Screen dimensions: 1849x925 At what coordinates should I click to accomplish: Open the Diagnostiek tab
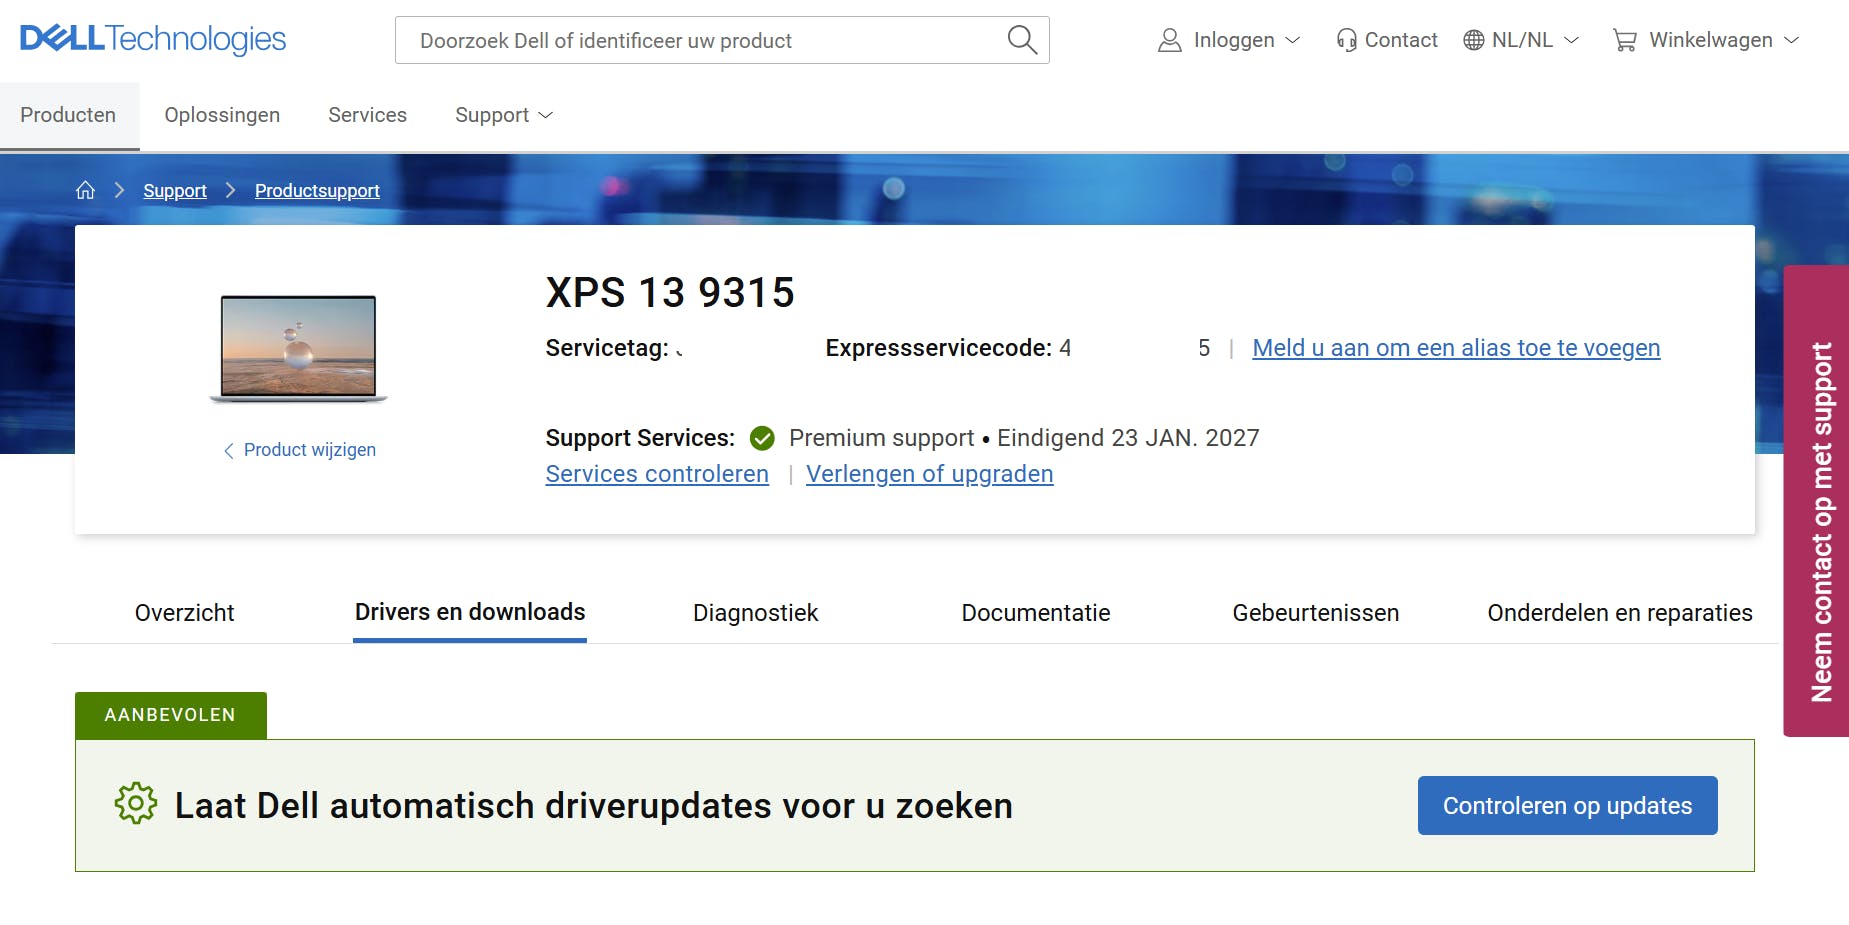[x=755, y=613]
